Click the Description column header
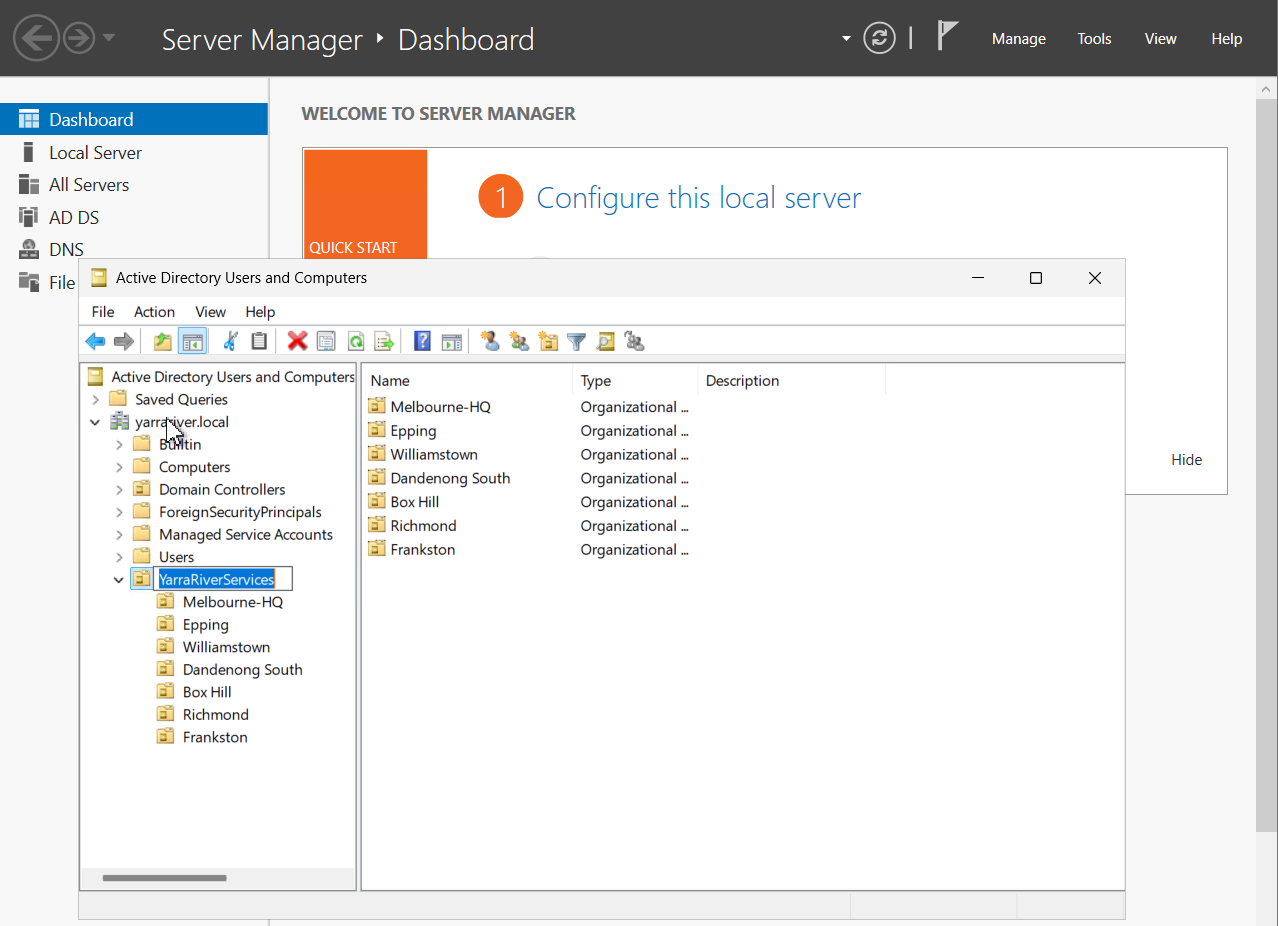Screen dimensions: 1278x926 [x=791, y=380]
